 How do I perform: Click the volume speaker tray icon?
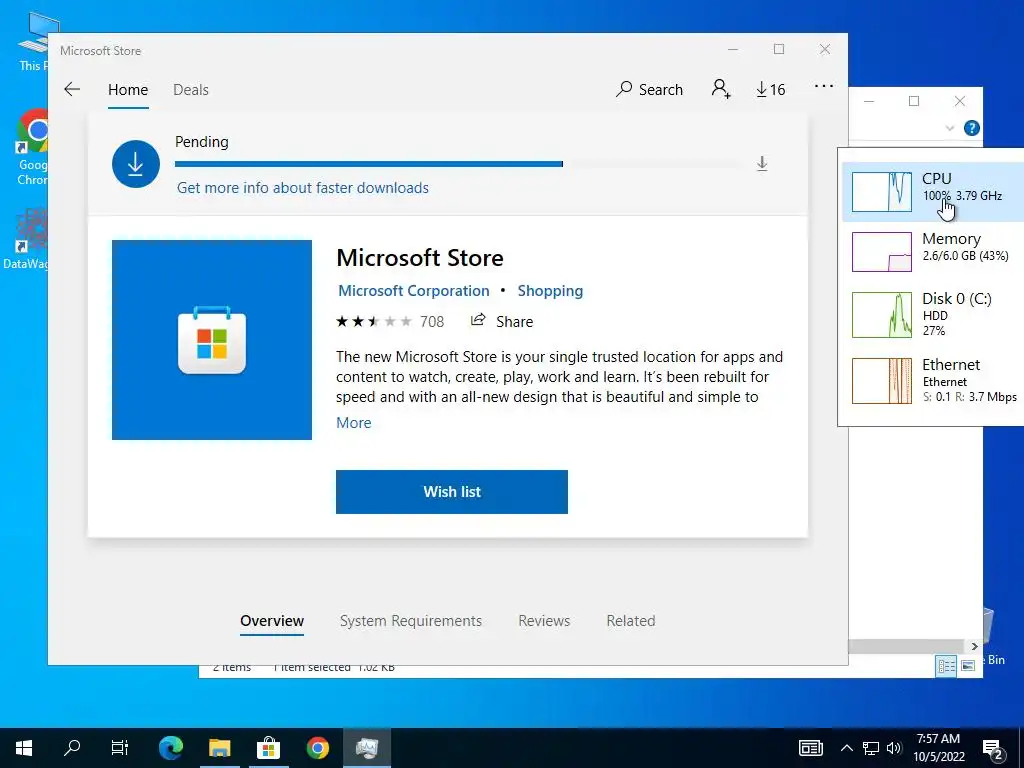click(x=894, y=748)
